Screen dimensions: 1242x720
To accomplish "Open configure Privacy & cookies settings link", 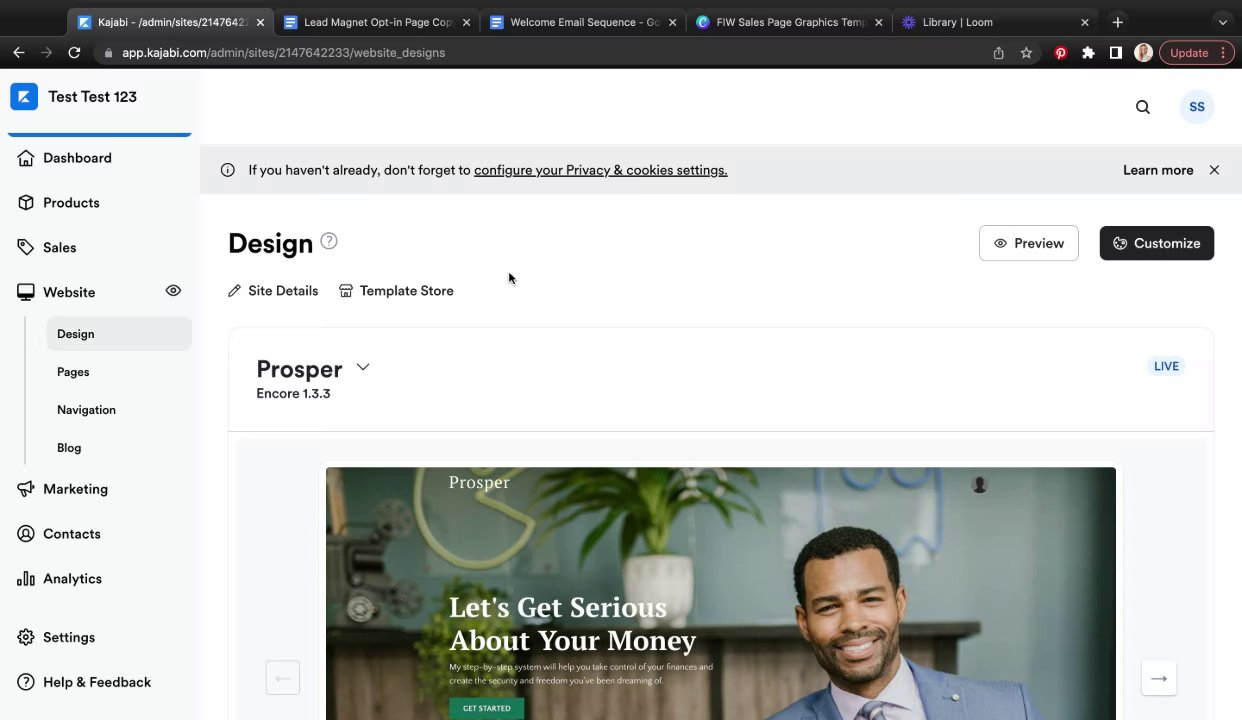I will (x=600, y=170).
